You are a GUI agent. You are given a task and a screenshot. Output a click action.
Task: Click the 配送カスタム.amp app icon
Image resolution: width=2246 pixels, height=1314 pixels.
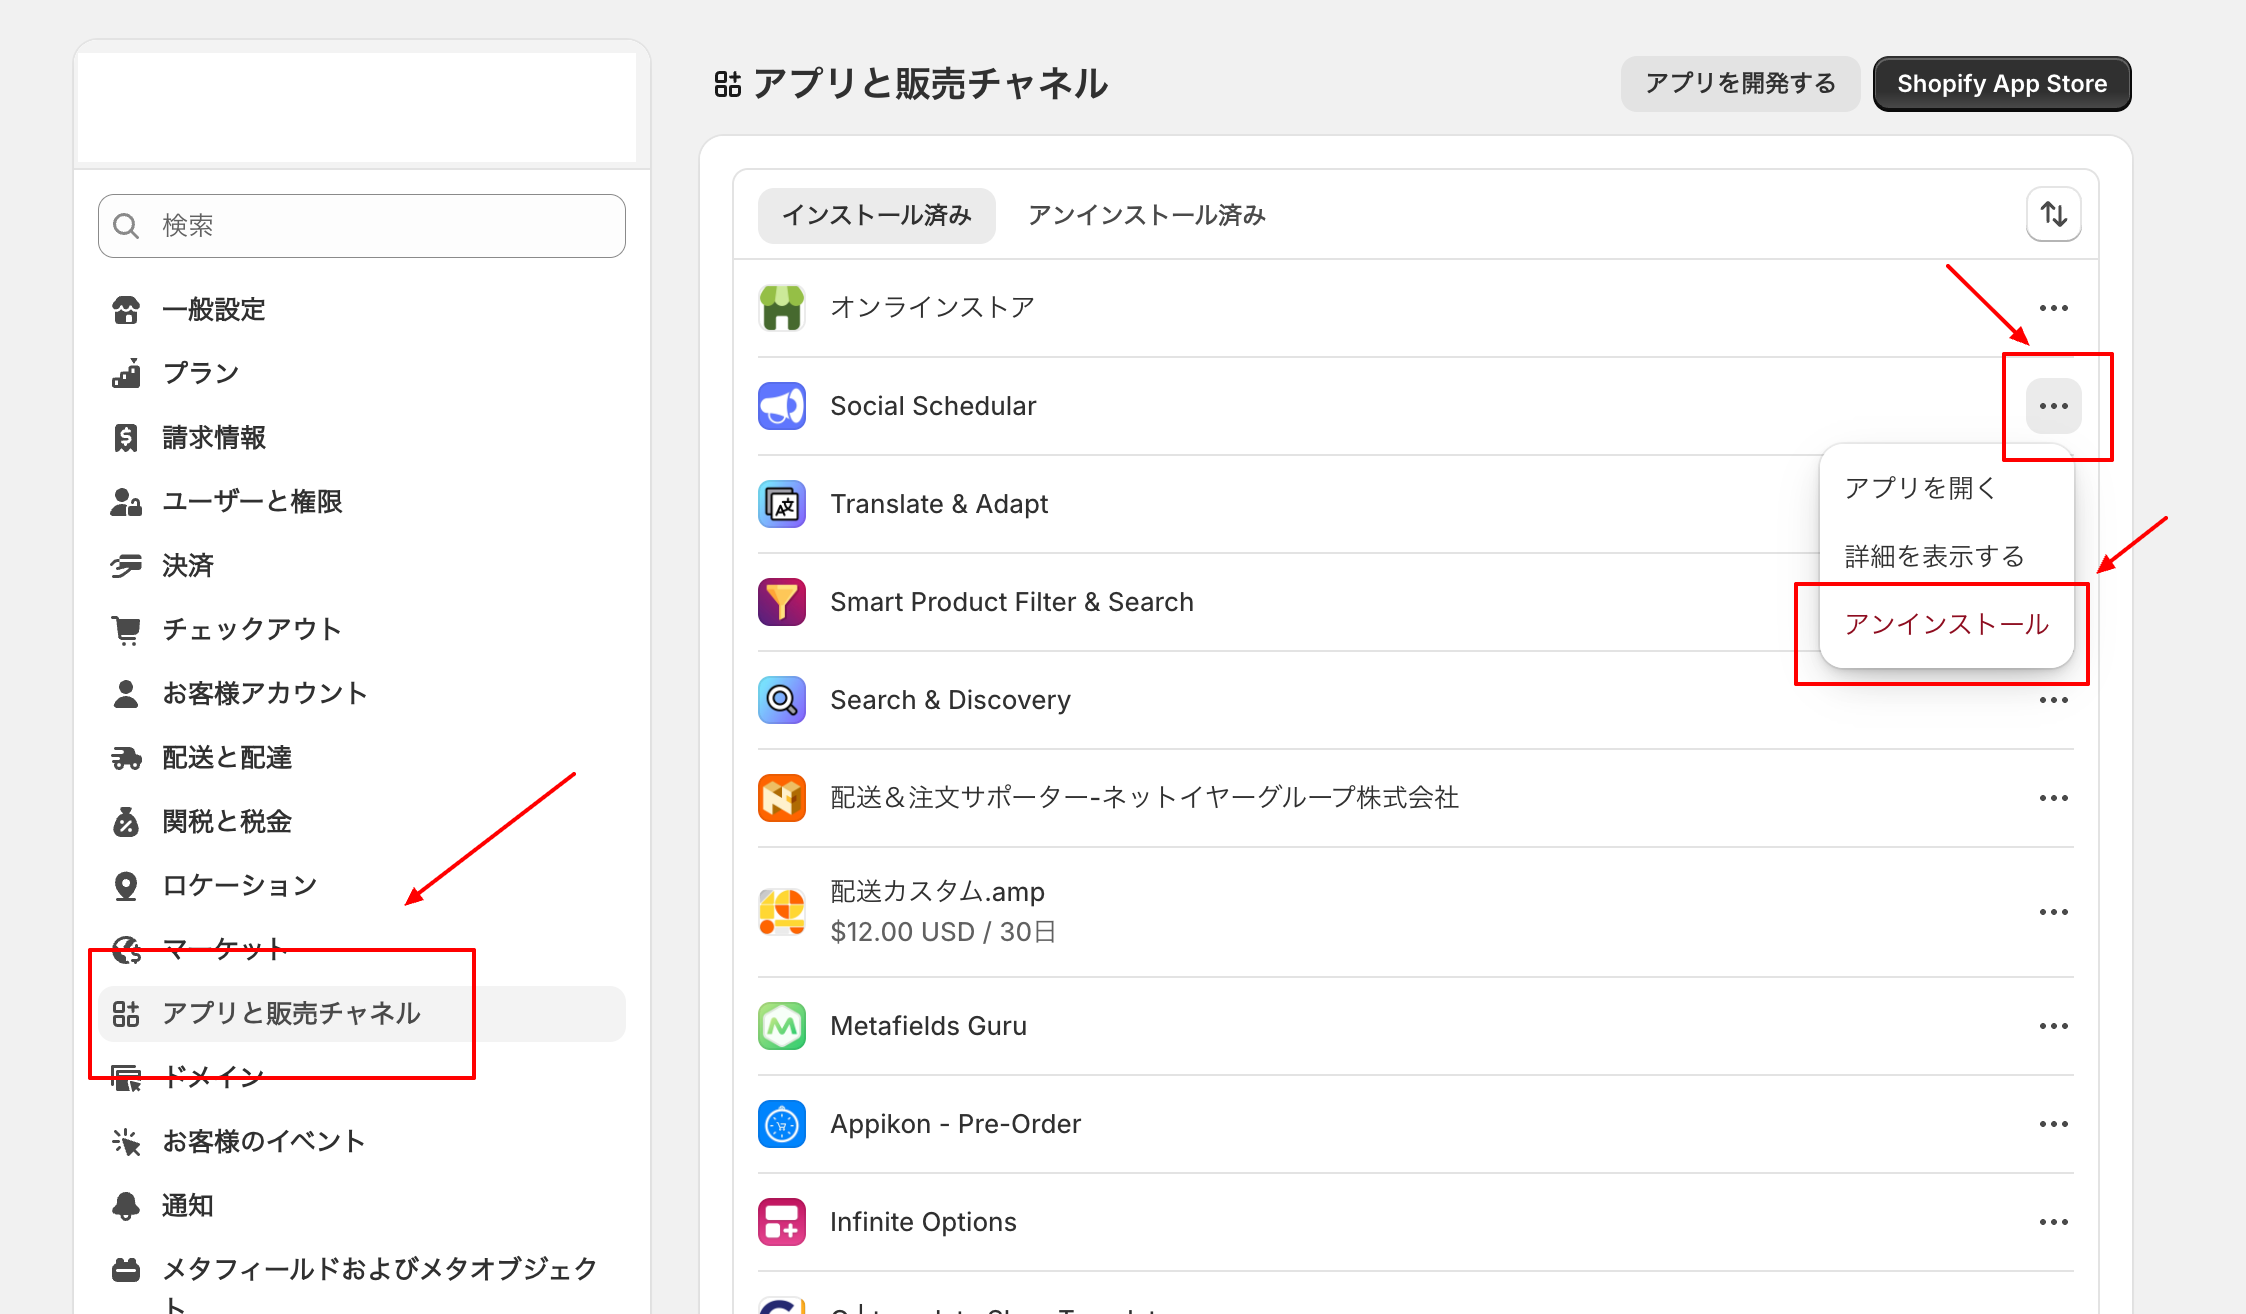click(x=782, y=912)
